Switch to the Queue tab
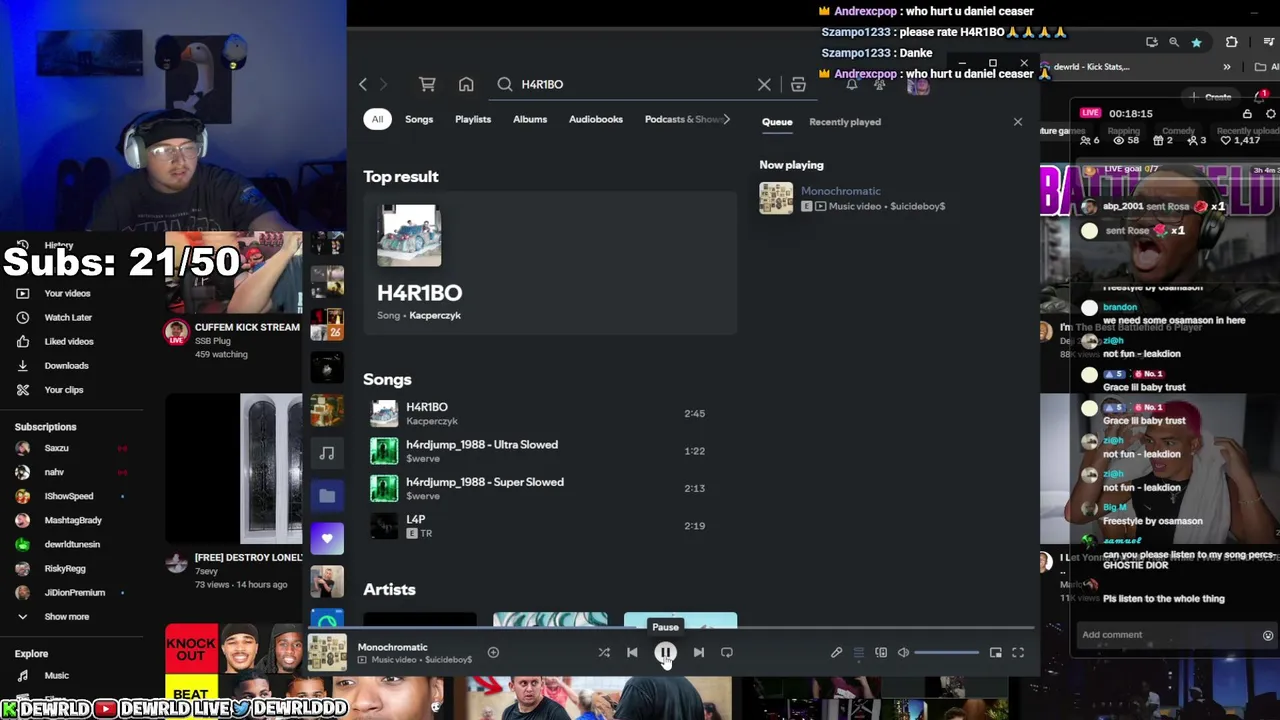Viewport: 1280px width, 720px height. pos(777,122)
